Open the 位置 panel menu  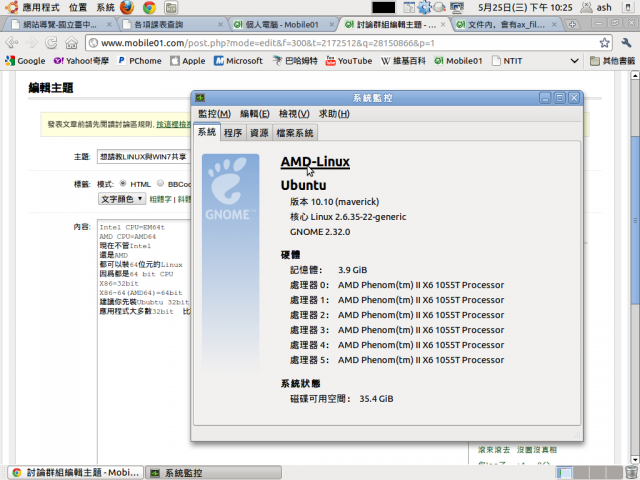coord(78,7)
